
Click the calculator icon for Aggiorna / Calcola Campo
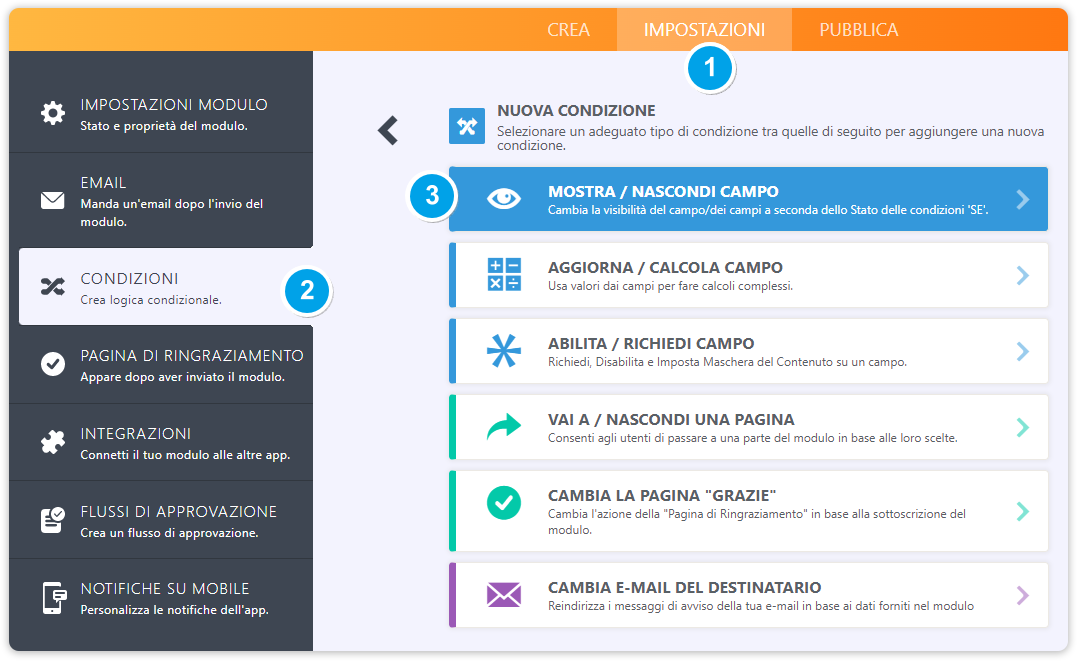pyautogui.click(x=503, y=275)
